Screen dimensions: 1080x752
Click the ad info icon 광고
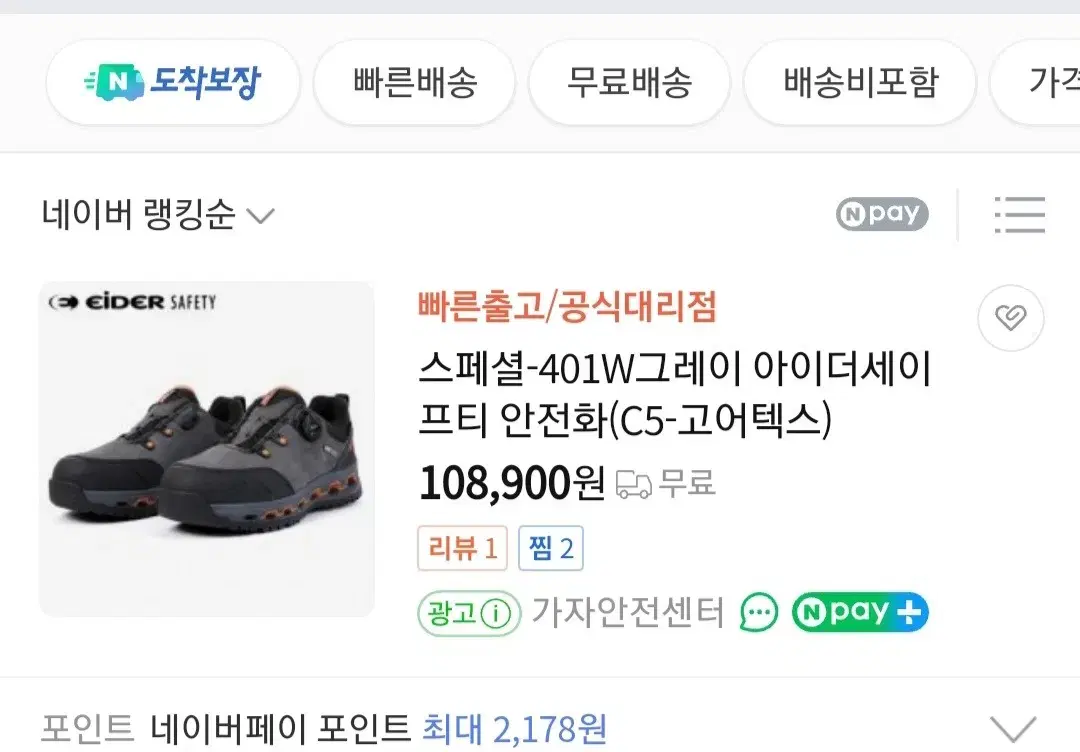469,612
